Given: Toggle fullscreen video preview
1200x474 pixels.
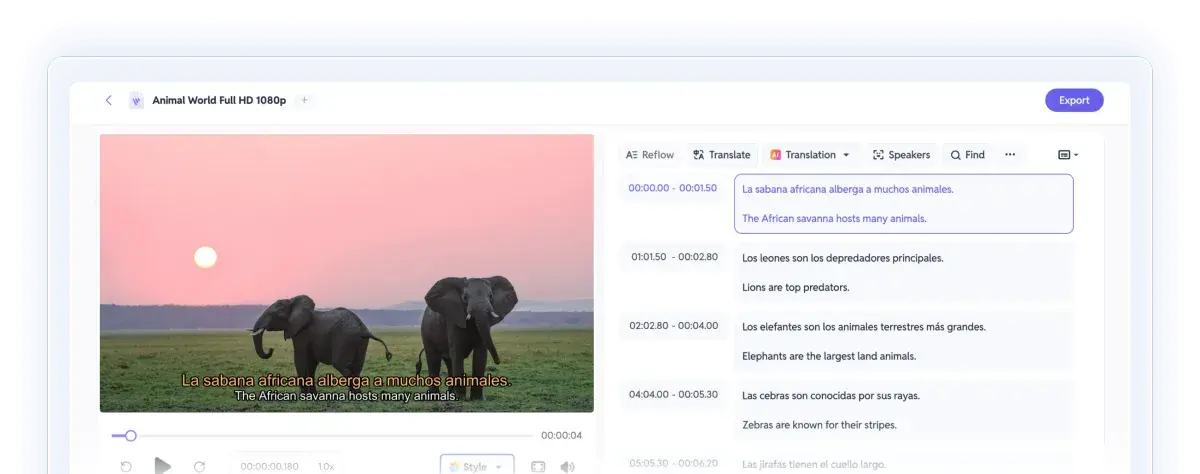Looking at the screenshot, I should click(x=538, y=466).
